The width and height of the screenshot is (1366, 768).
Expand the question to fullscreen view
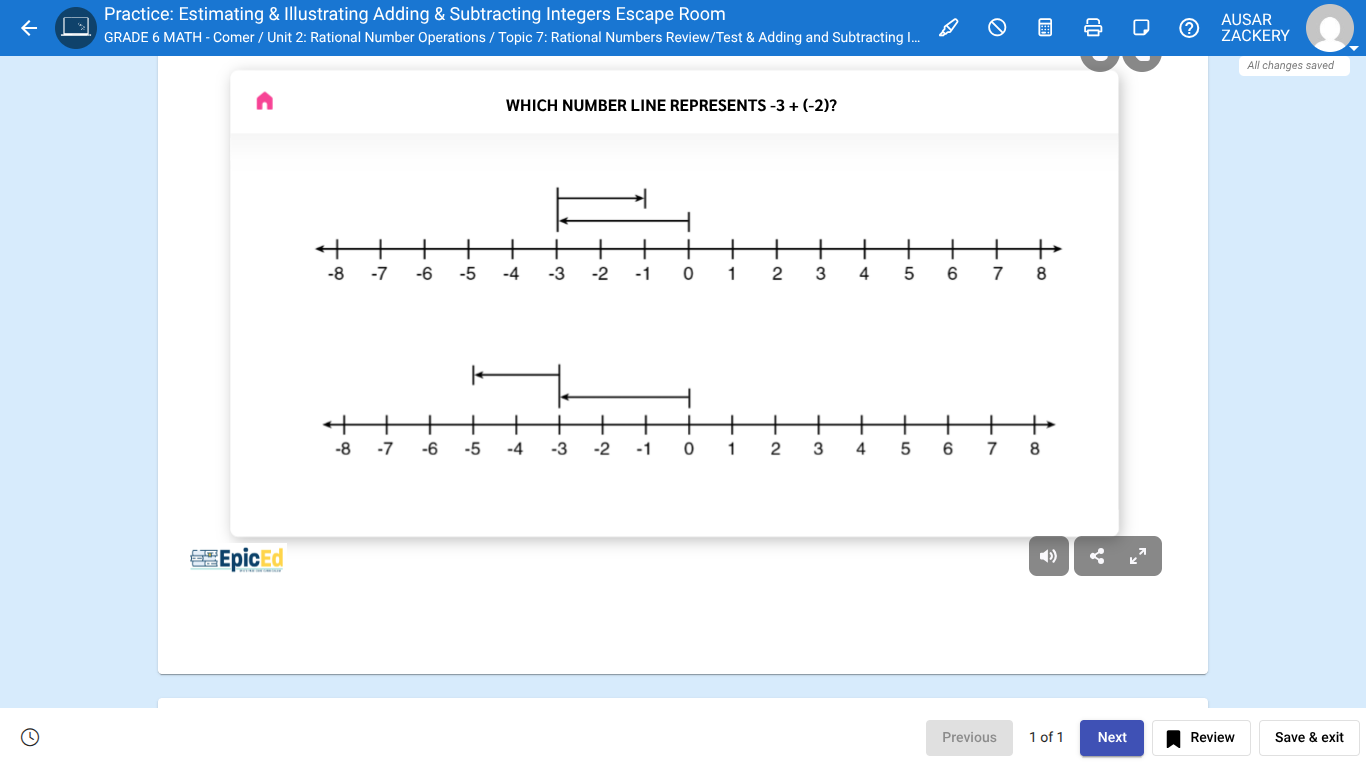click(1138, 555)
